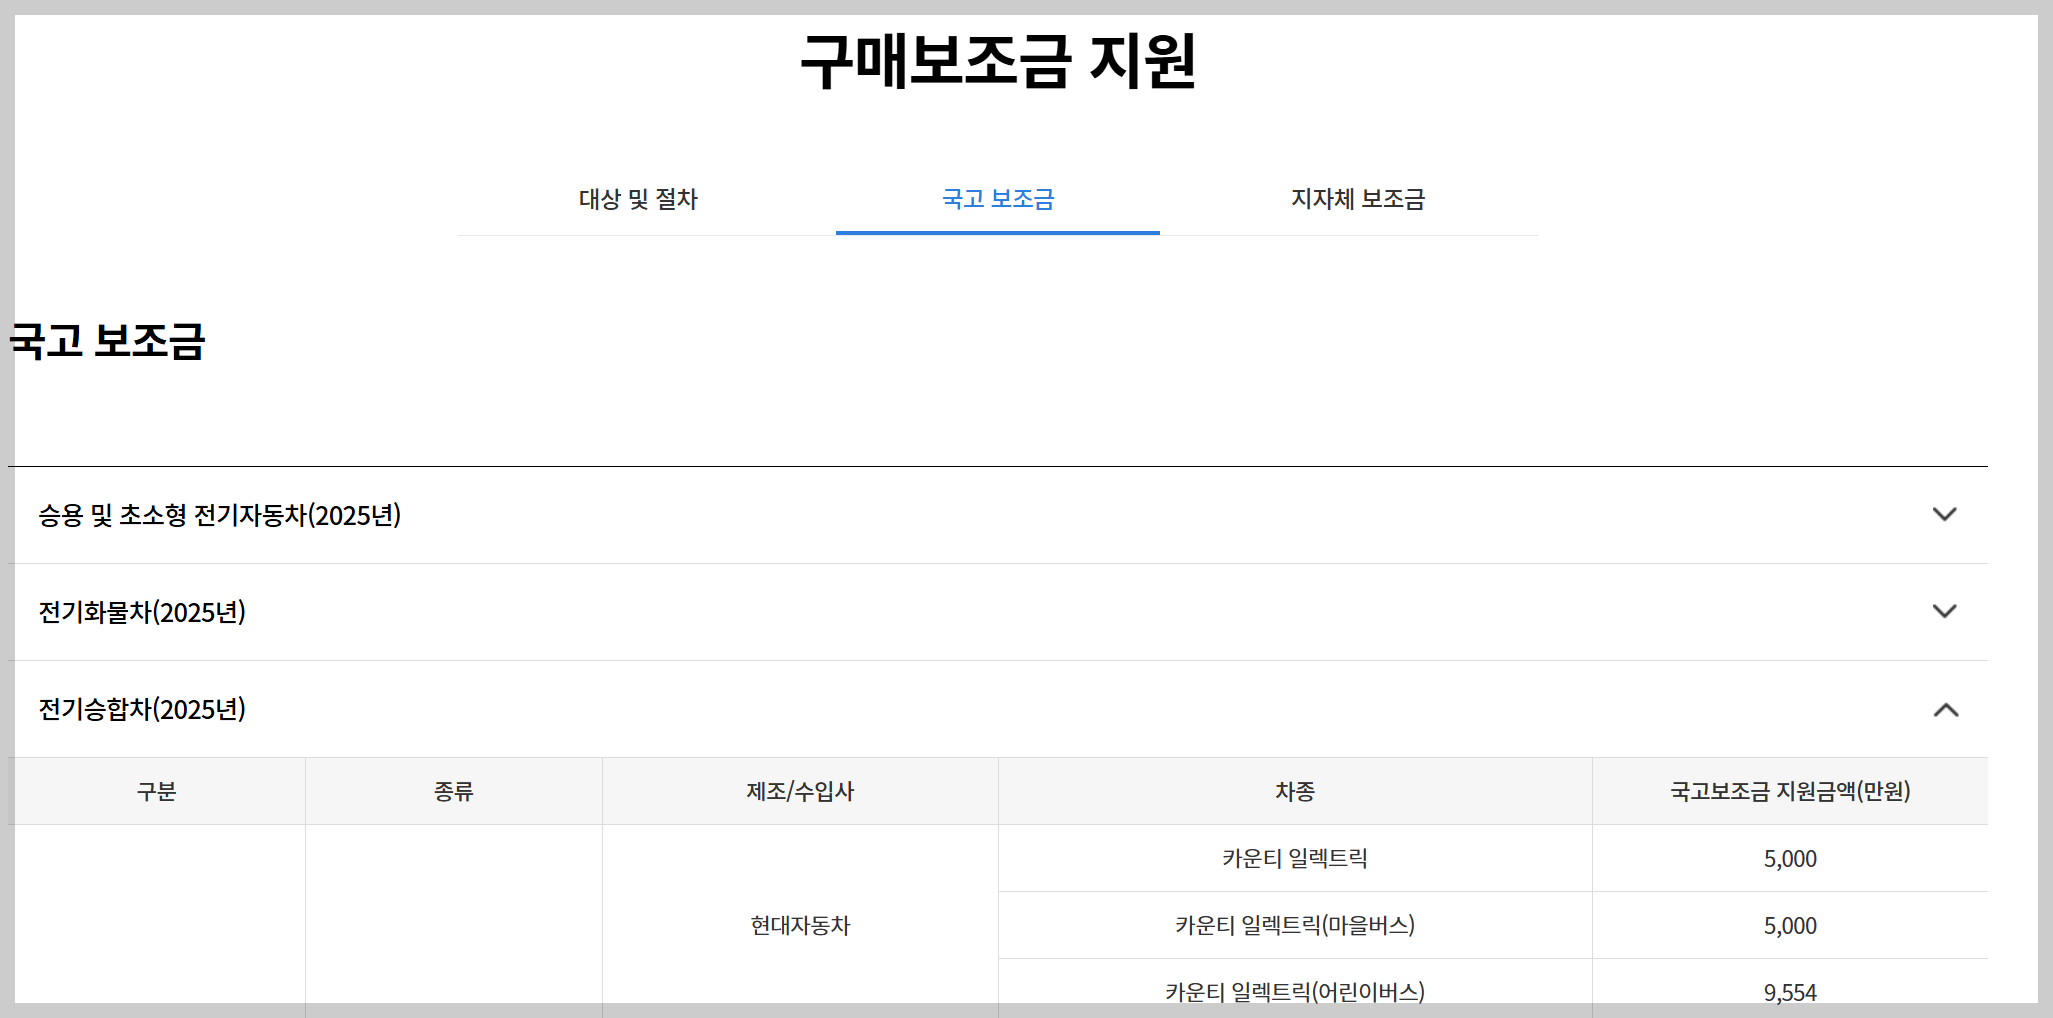Screen dimensions: 2053x1018
Task: Select the 카운티 일렉트릭(마을버스) cell
Action: pos(1295,925)
